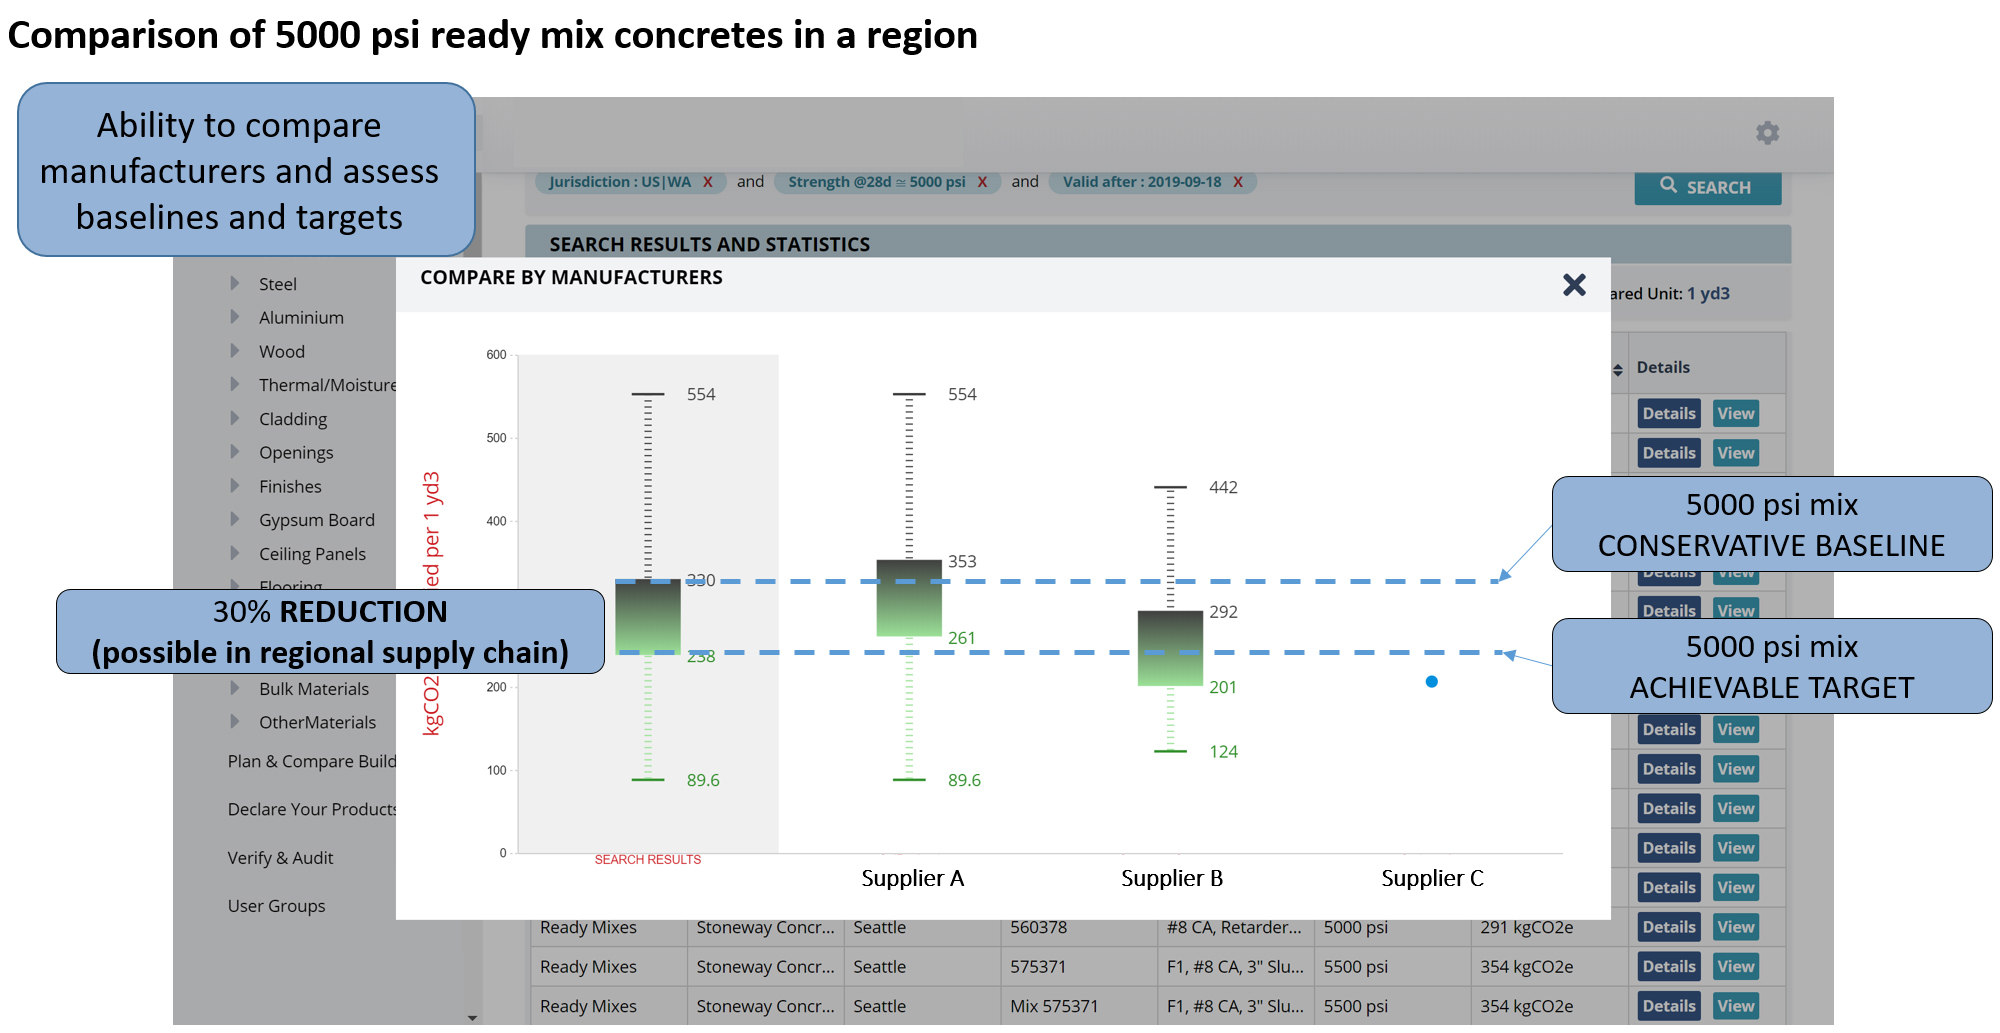The image size is (2000, 1033).
Task: Remove the Strength 5000 psi filter
Action: pyautogui.click(x=982, y=182)
